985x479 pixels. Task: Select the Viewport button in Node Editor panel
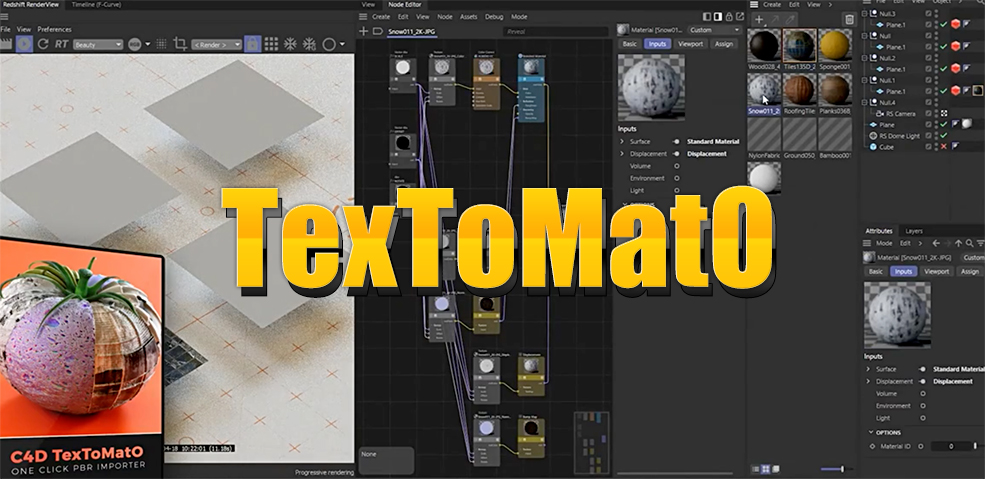tap(690, 44)
